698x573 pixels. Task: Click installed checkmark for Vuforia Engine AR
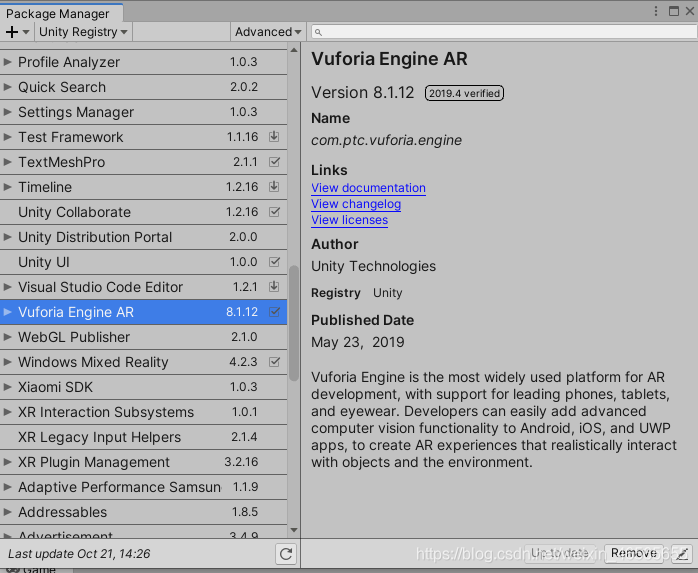pyautogui.click(x=275, y=312)
